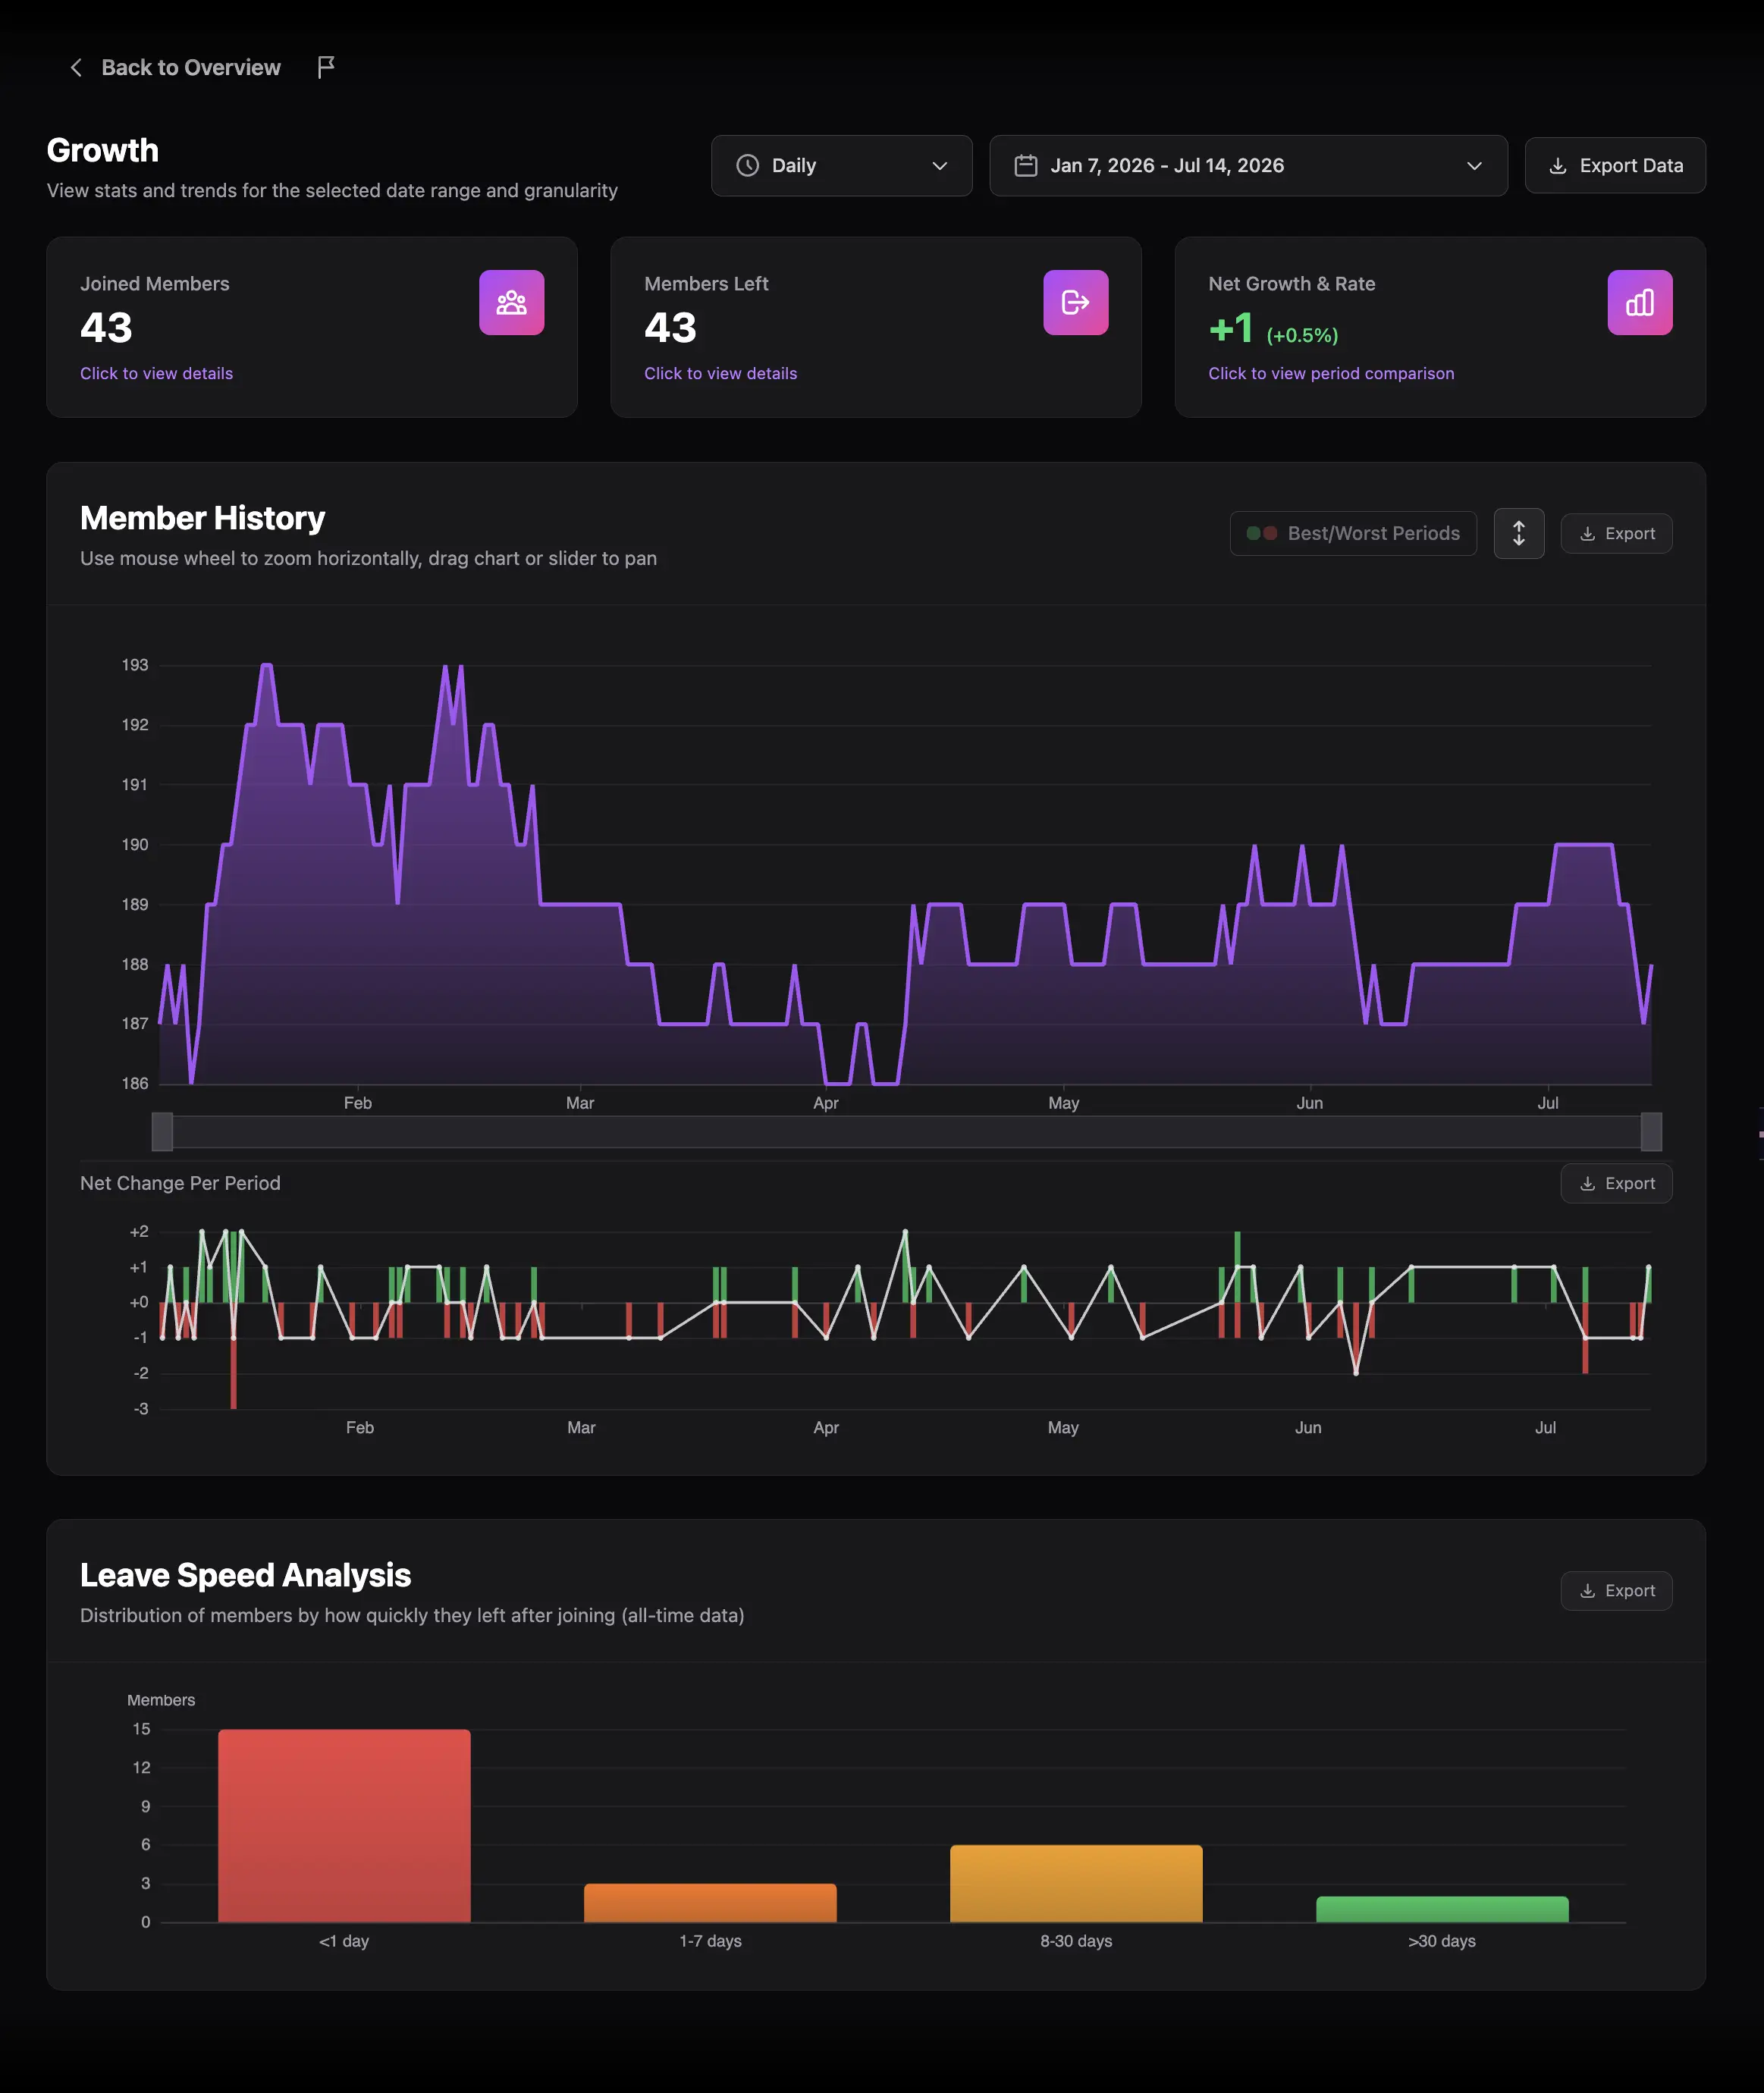Image resolution: width=1764 pixels, height=2093 pixels.
Task: Click the flag icon beside Back to Overview
Action: click(325, 67)
